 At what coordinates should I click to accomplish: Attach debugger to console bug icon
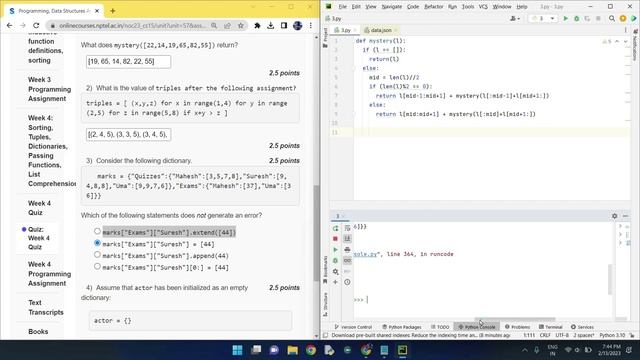pyautogui.click(x=336, y=260)
